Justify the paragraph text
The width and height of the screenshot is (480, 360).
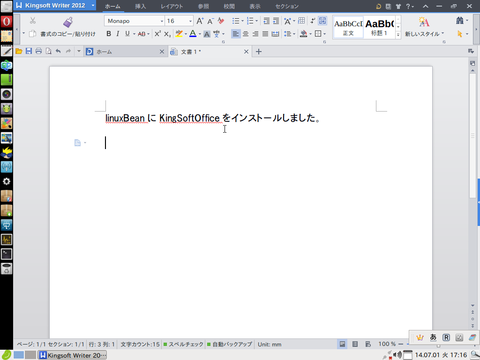(x=265, y=34)
